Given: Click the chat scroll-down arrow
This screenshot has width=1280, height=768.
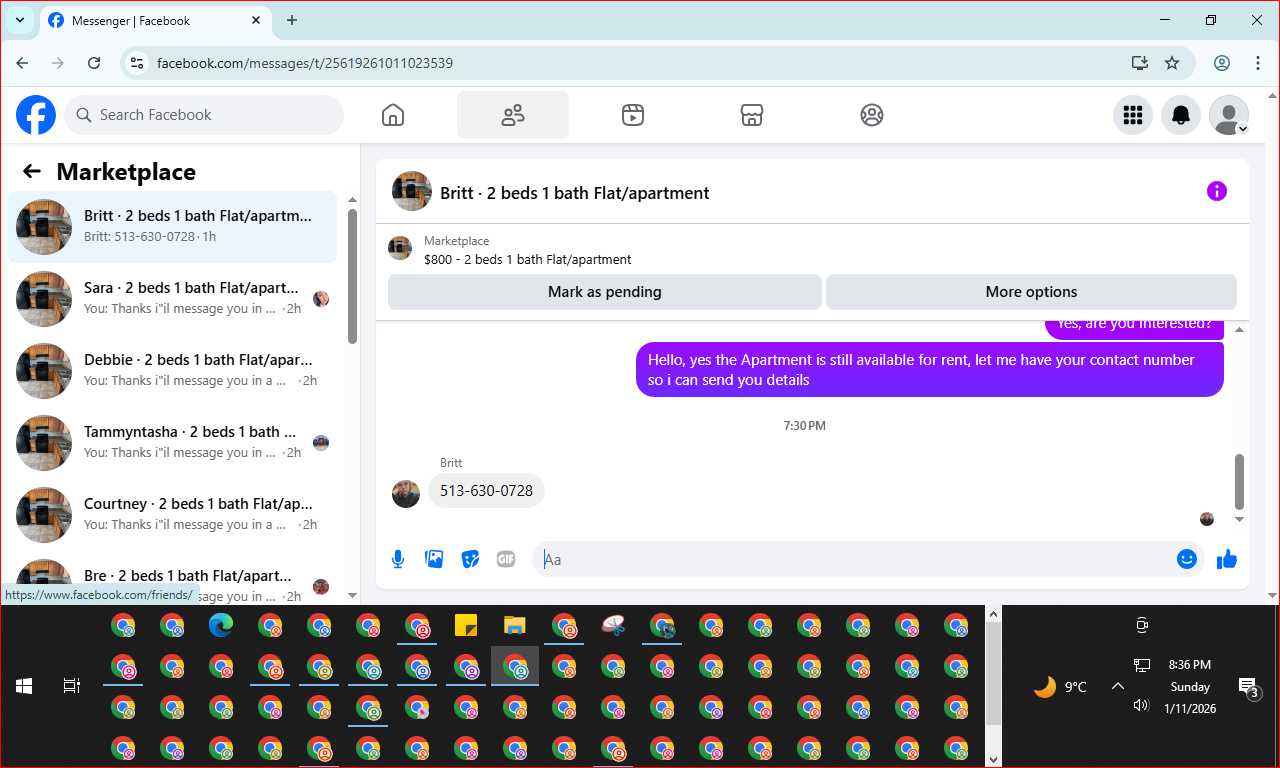Looking at the screenshot, I should tap(1240, 520).
